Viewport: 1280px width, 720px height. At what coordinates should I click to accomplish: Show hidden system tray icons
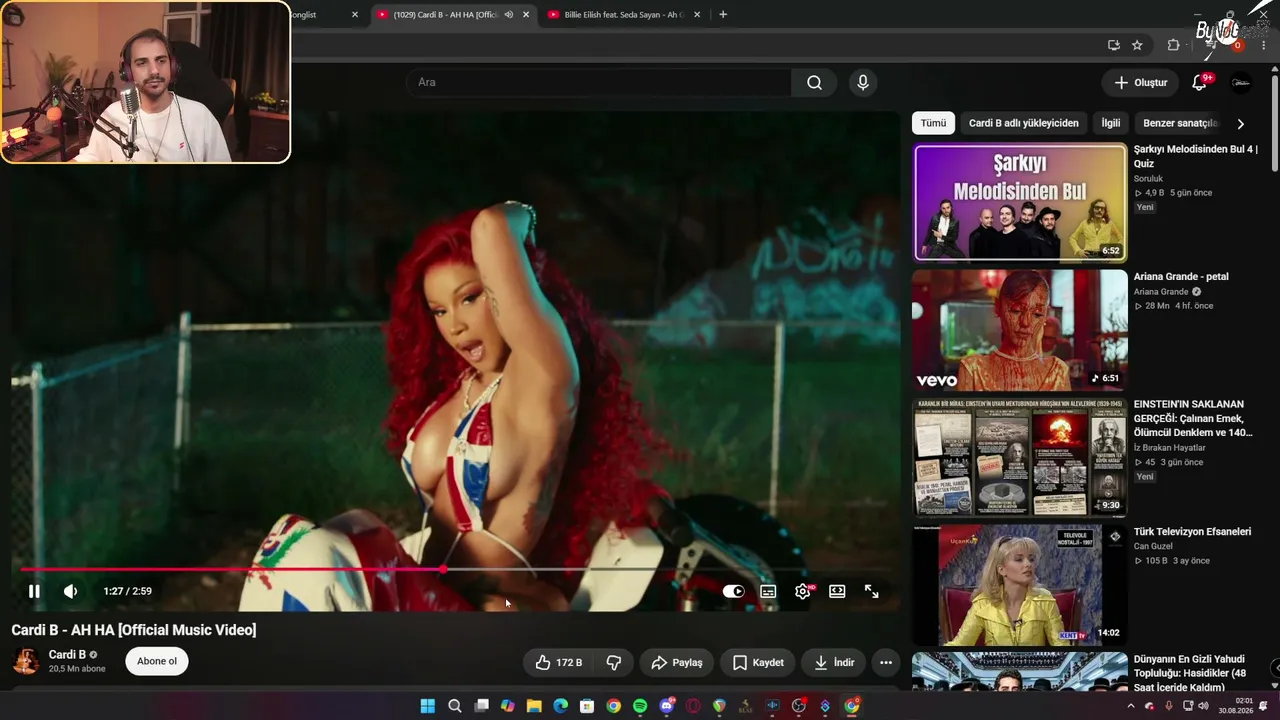point(1131,706)
